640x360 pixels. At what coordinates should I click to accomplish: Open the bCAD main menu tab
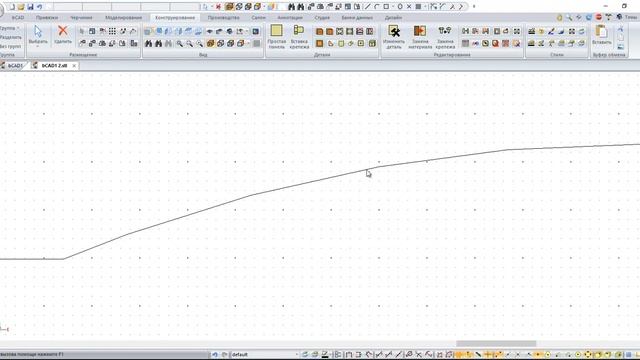[18, 18]
